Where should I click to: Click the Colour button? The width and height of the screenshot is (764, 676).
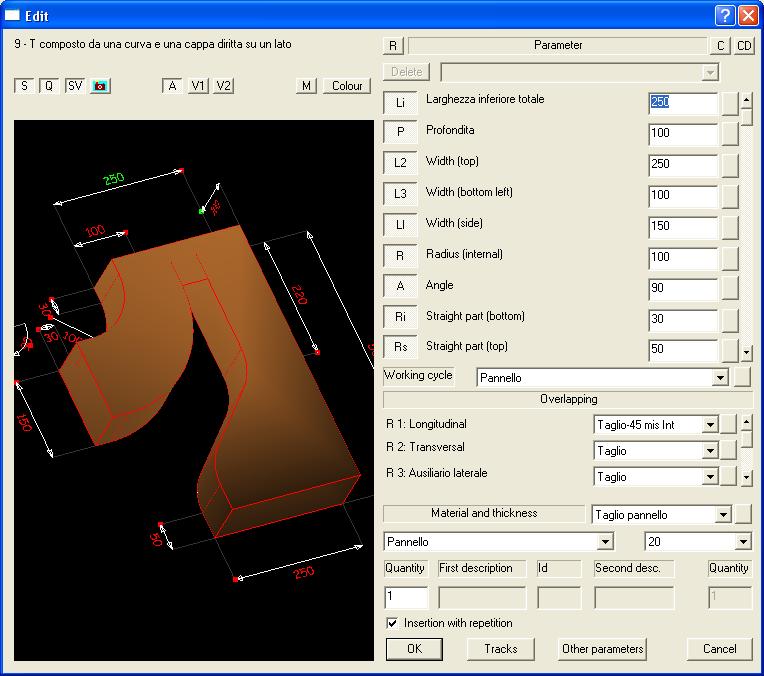pyautogui.click(x=347, y=86)
